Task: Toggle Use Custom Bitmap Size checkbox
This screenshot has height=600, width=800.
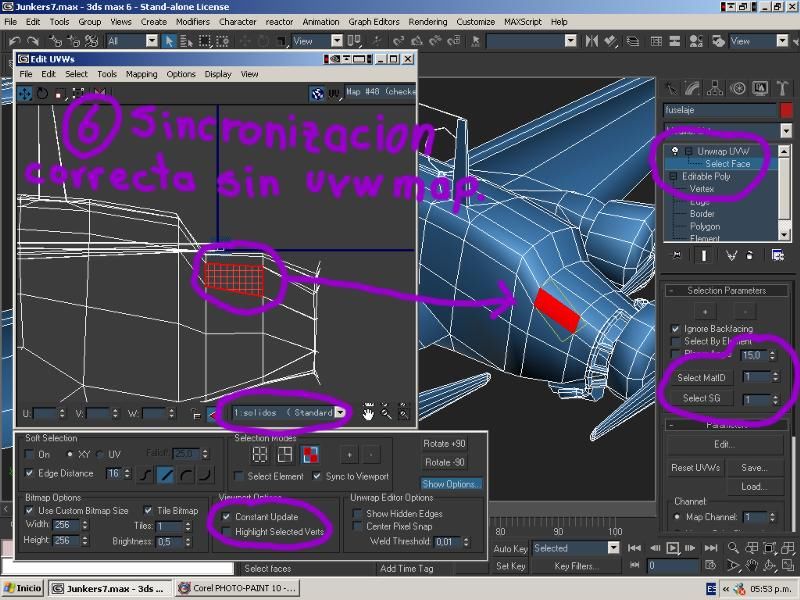Action: (30, 510)
